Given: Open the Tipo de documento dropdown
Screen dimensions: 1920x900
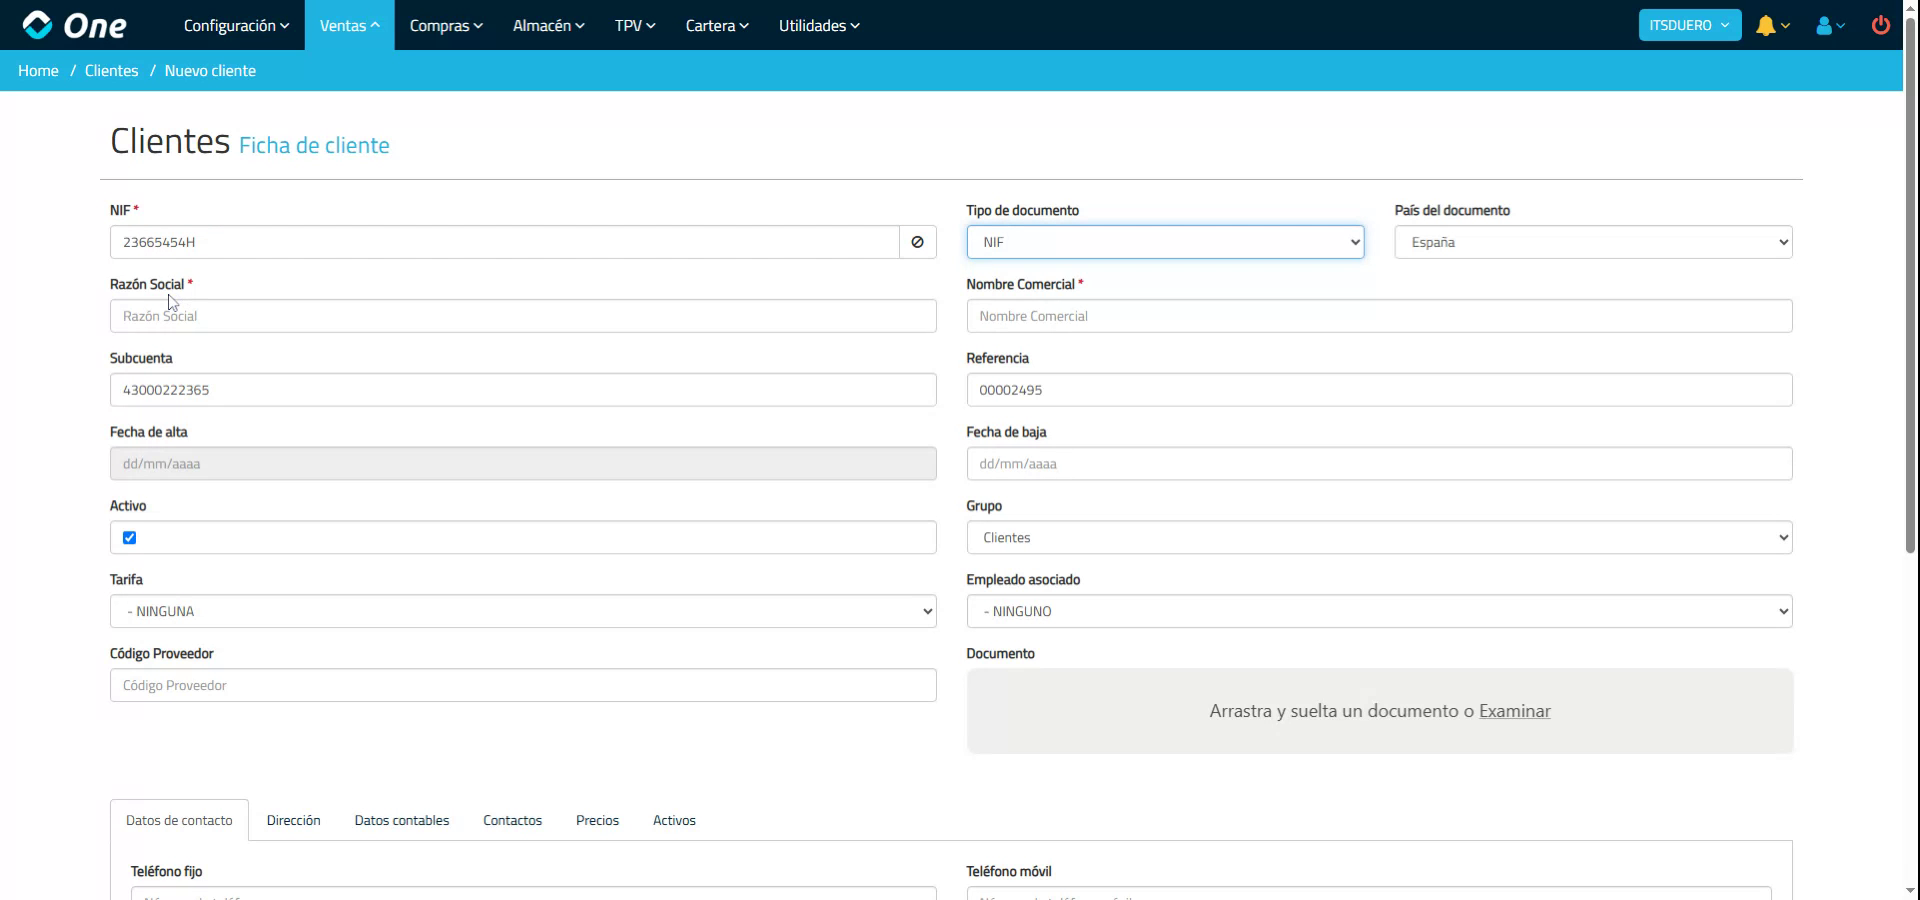Looking at the screenshot, I should (x=1164, y=242).
